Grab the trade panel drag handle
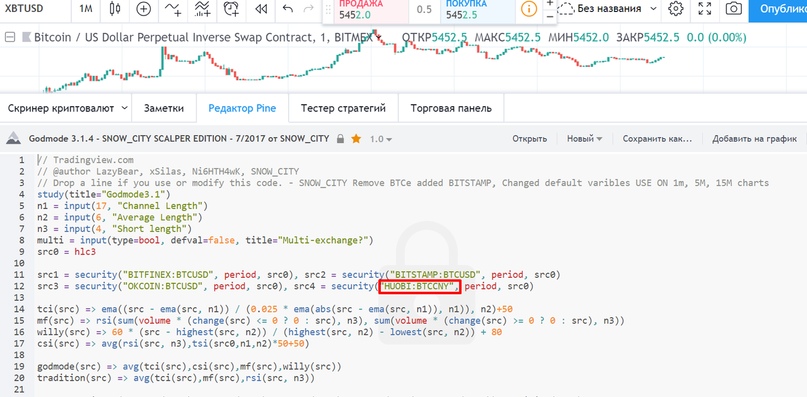This screenshot has width=807, height=397. click(327, 9)
